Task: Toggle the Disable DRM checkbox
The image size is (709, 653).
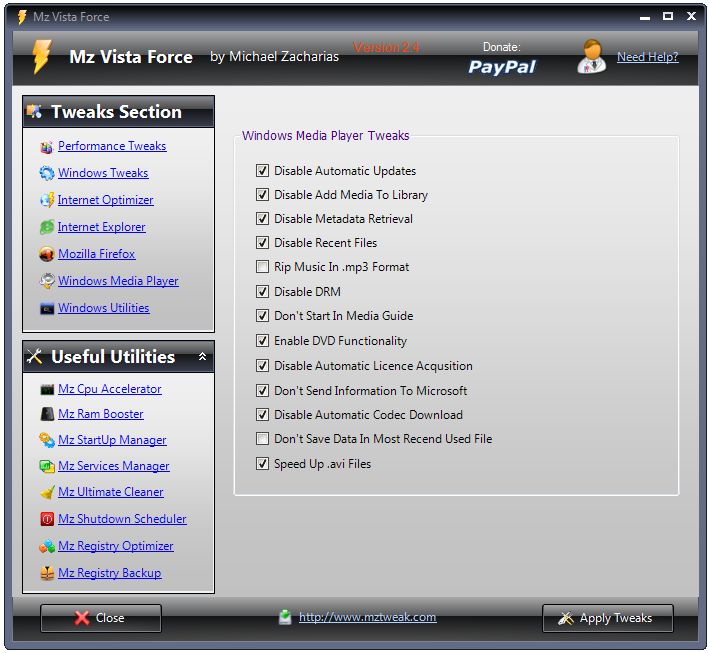Action: pyautogui.click(x=262, y=291)
